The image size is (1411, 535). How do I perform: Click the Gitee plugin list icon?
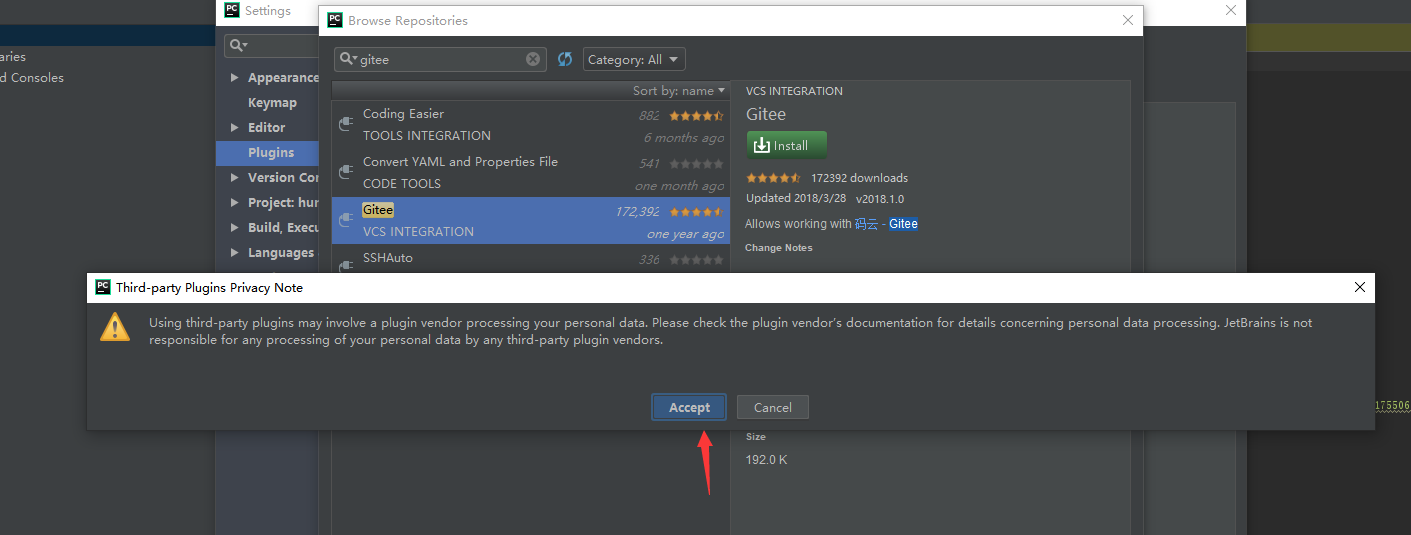(346, 220)
